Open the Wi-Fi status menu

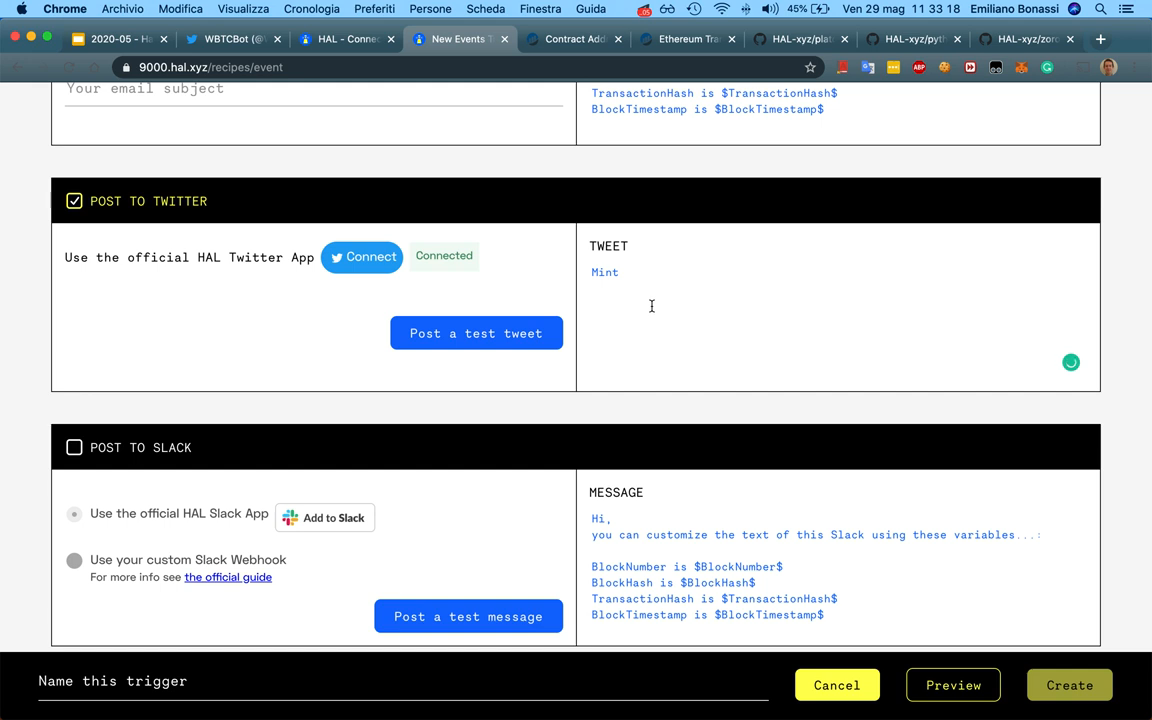coord(721,9)
